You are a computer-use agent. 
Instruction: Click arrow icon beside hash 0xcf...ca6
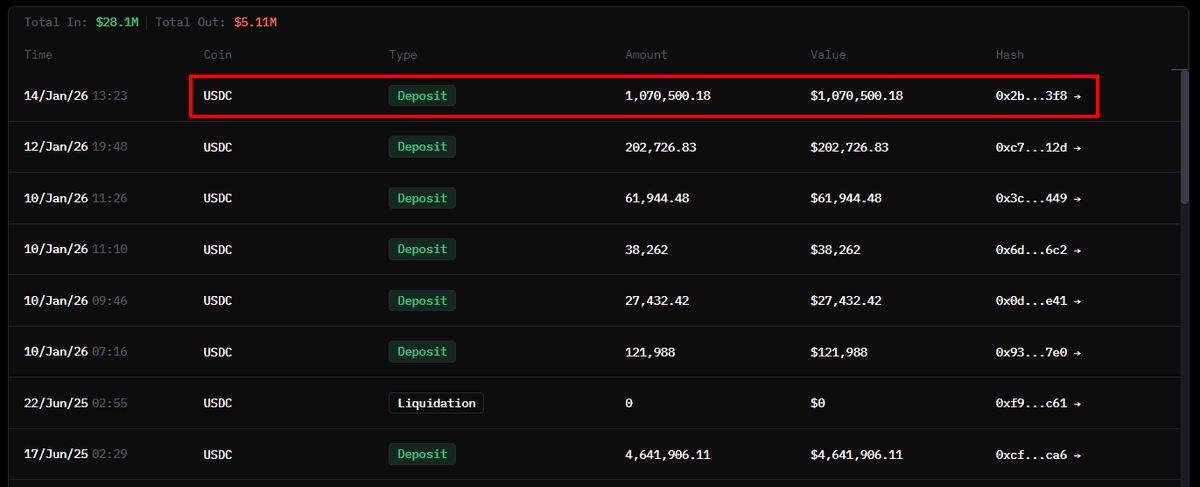click(x=1077, y=455)
